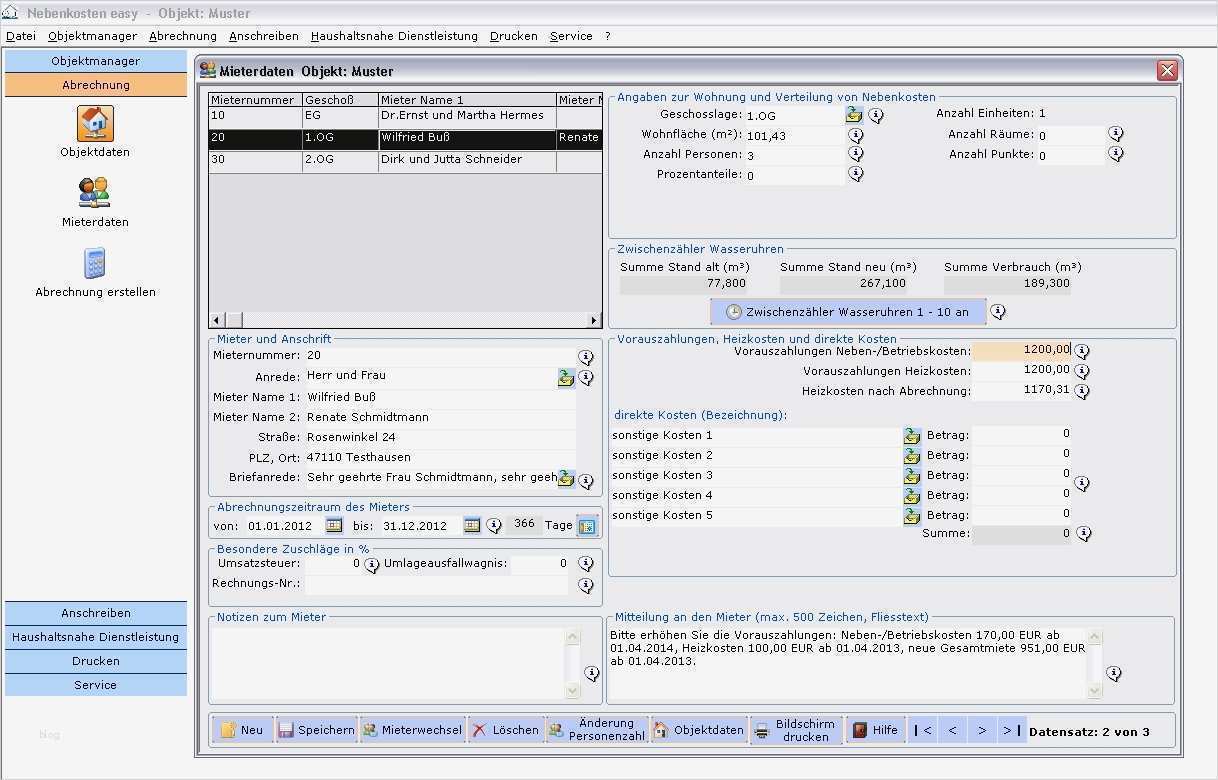
Task: Open the Haushaltsnahe Dienstleistung menu
Action: tap(394, 36)
